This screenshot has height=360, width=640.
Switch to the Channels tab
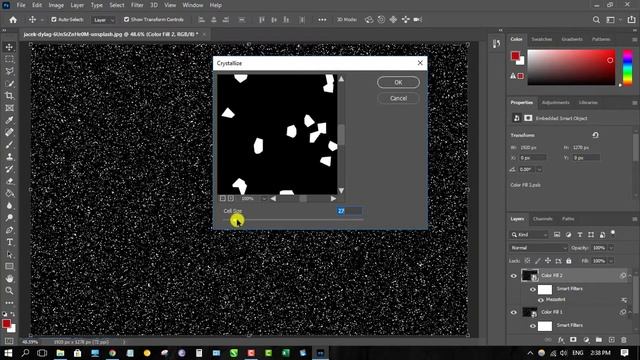point(542,219)
